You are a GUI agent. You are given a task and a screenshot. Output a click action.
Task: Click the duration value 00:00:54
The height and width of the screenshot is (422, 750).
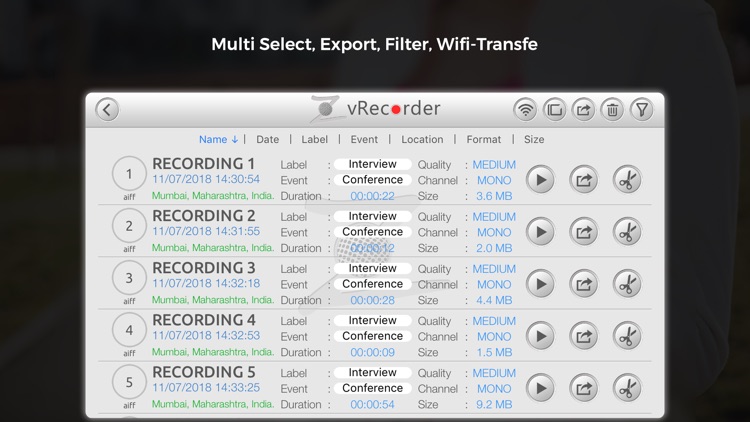click(373, 405)
